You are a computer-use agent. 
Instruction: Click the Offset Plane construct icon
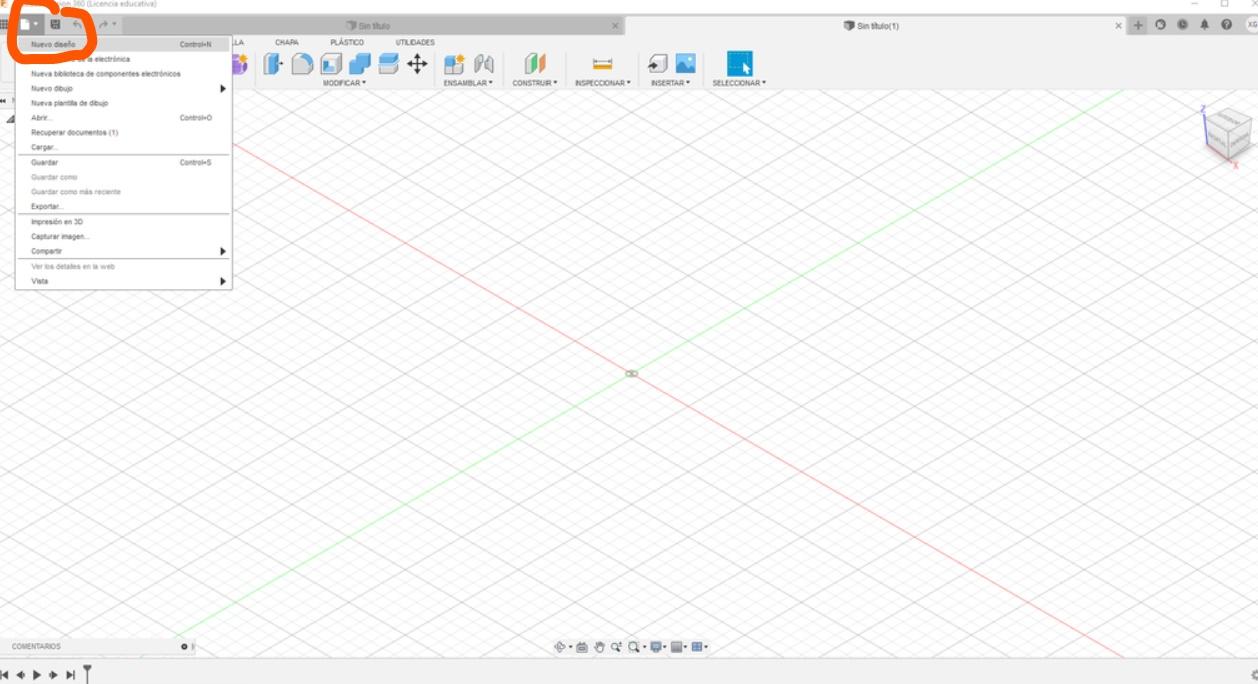(x=535, y=64)
